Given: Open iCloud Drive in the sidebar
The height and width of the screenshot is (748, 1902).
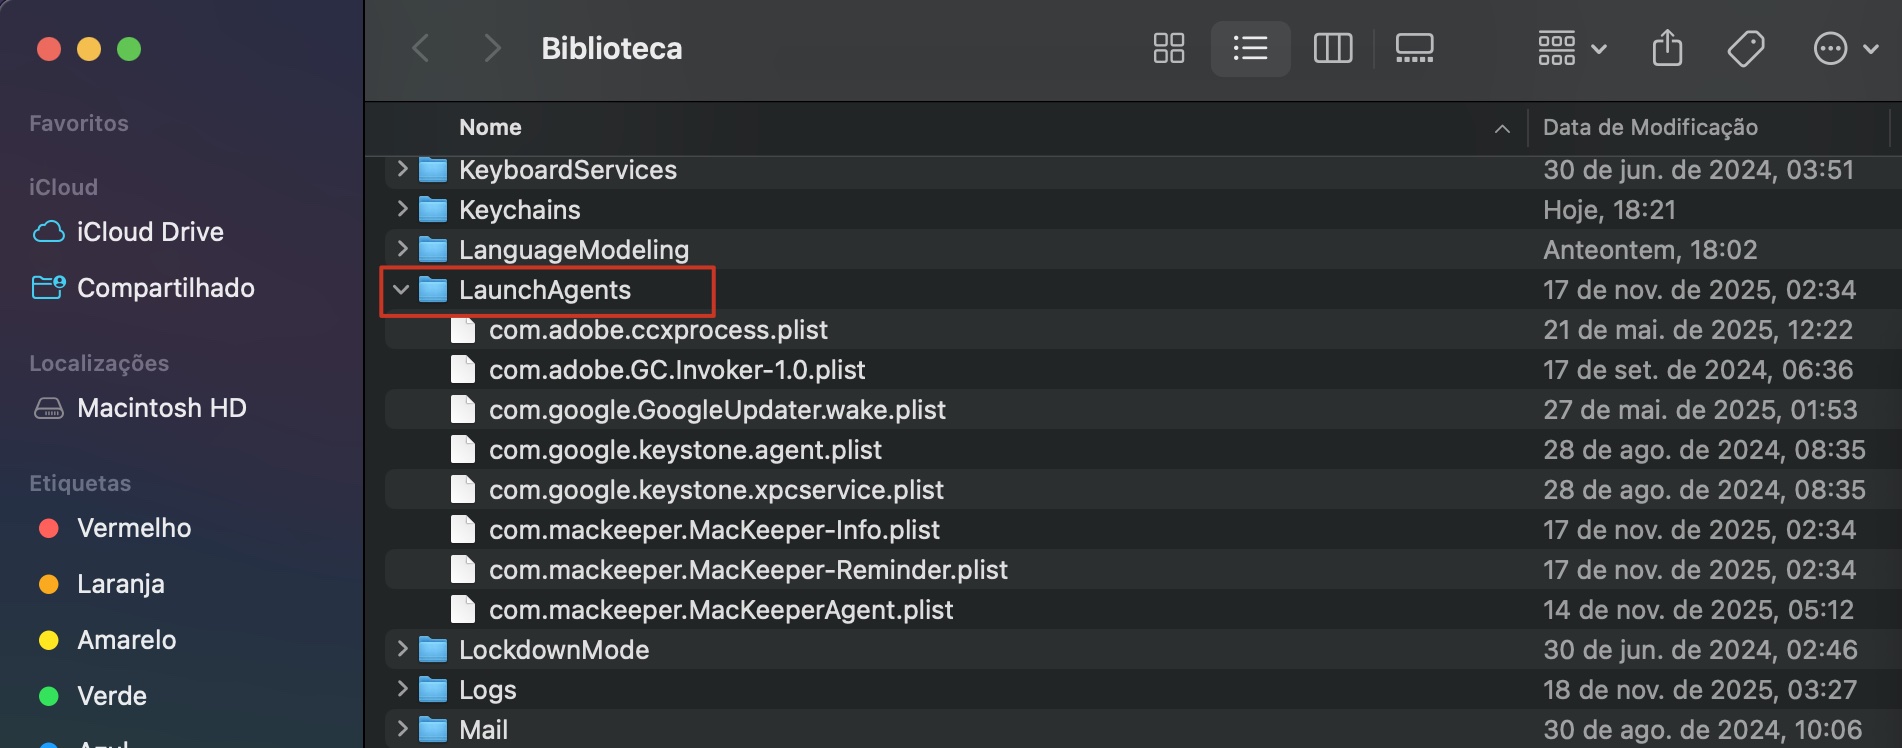Looking at the screenshot, I should [x=150, y=232].
